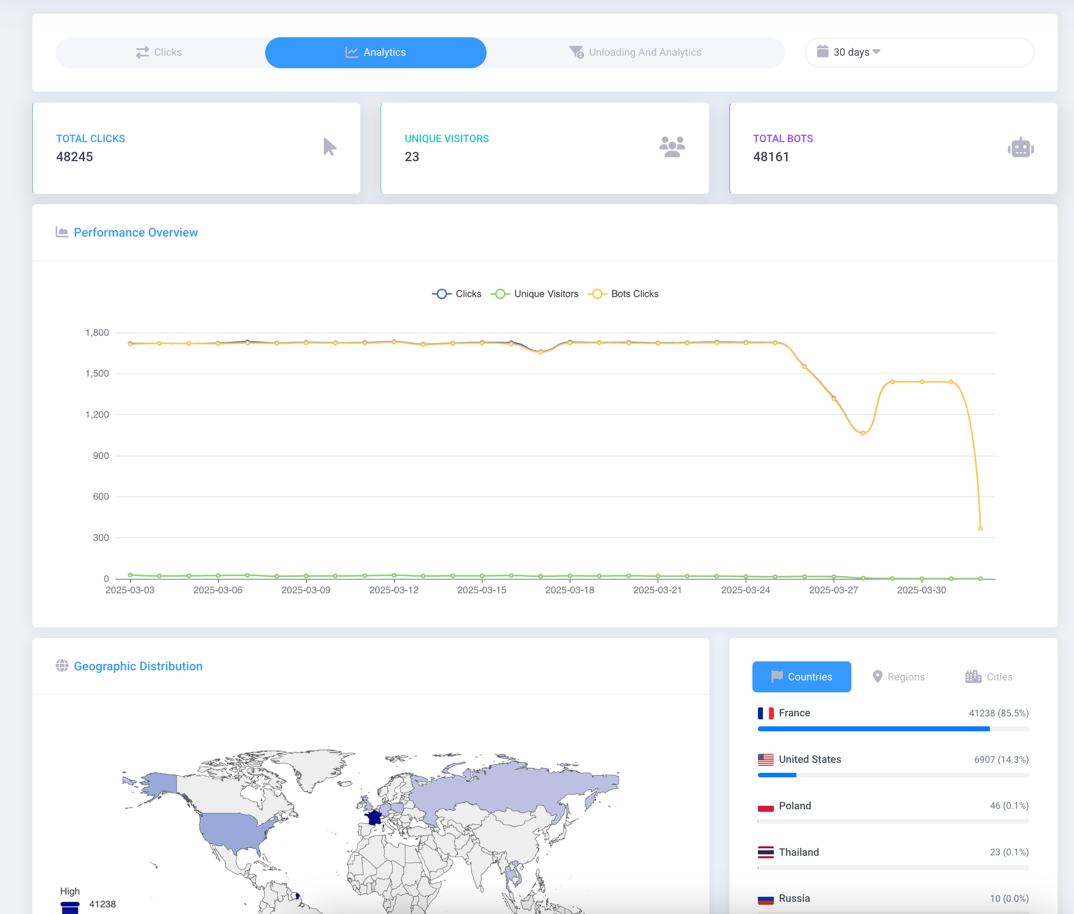Click the France count 41238 (85.5%)
The height and width of the screenshot is (914, 1074).
tap(999, 713)
